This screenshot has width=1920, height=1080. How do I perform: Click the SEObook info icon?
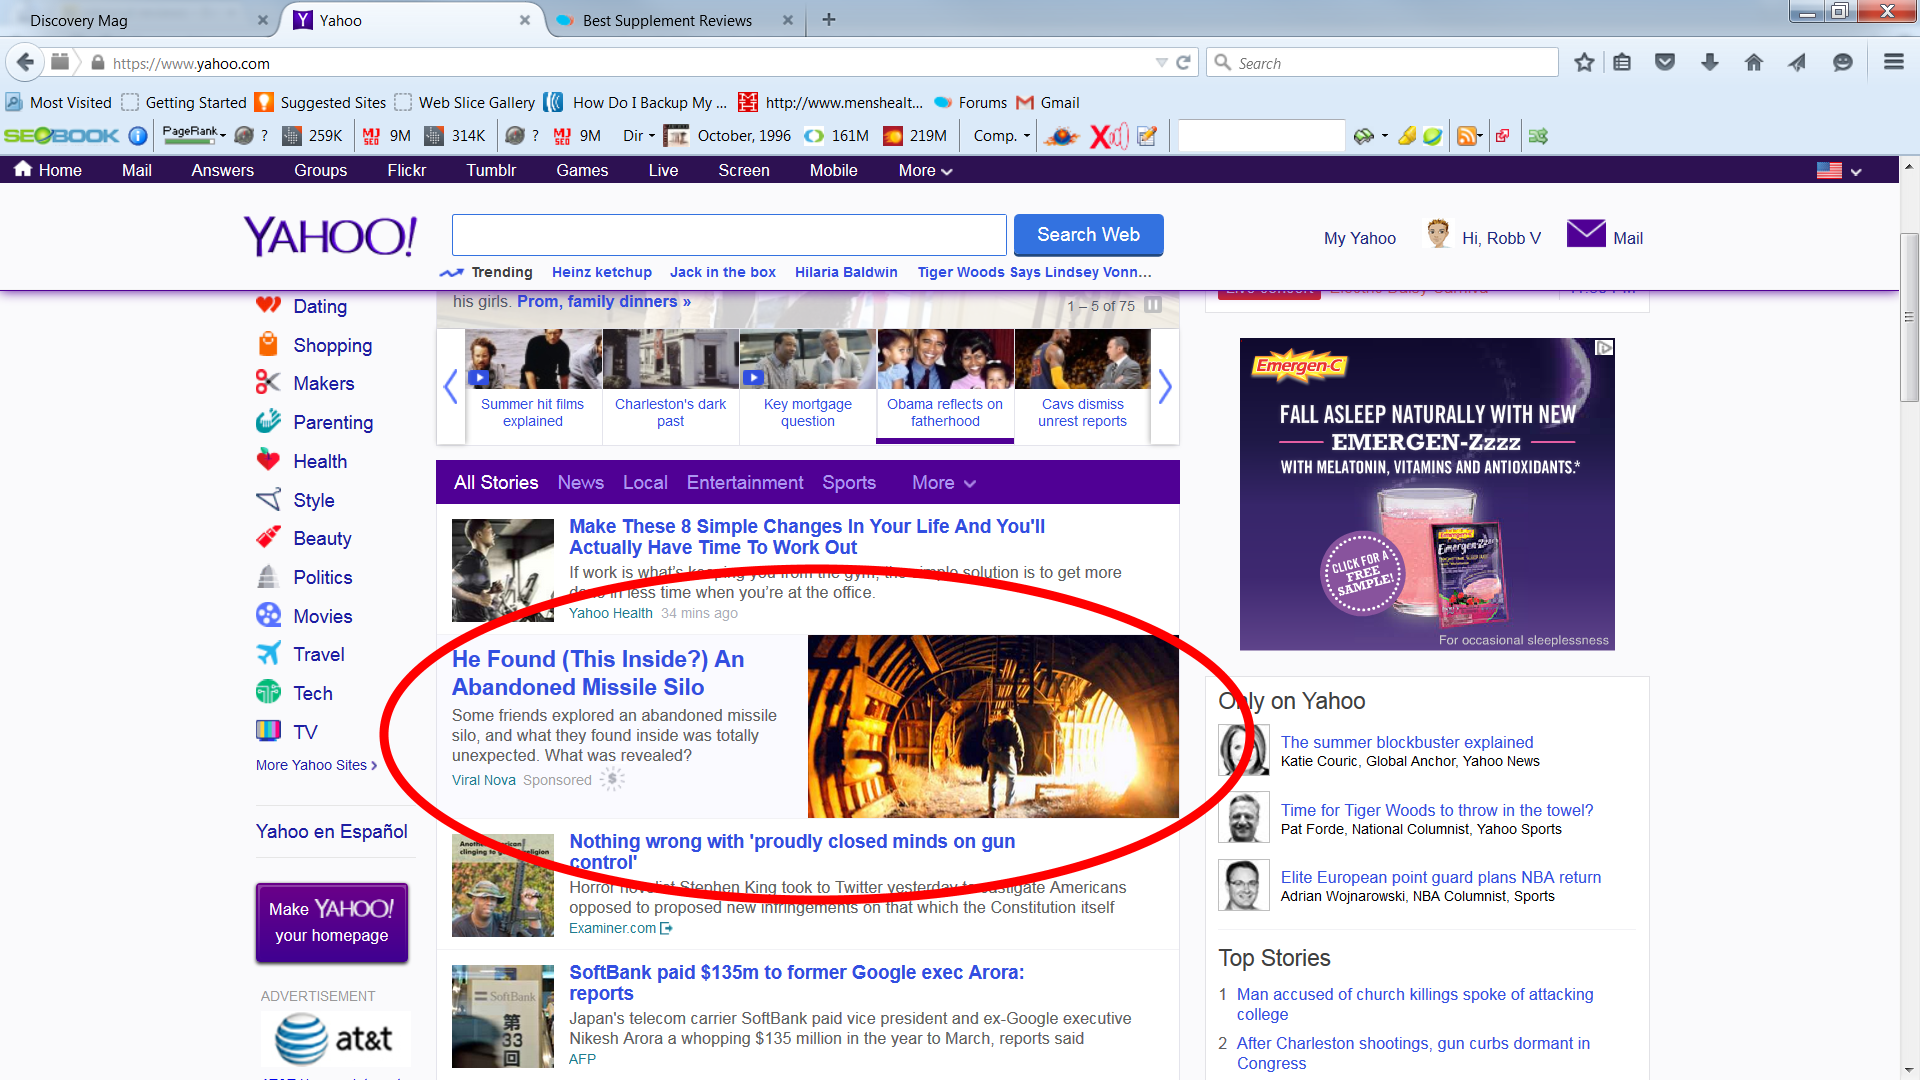(138, 136)
